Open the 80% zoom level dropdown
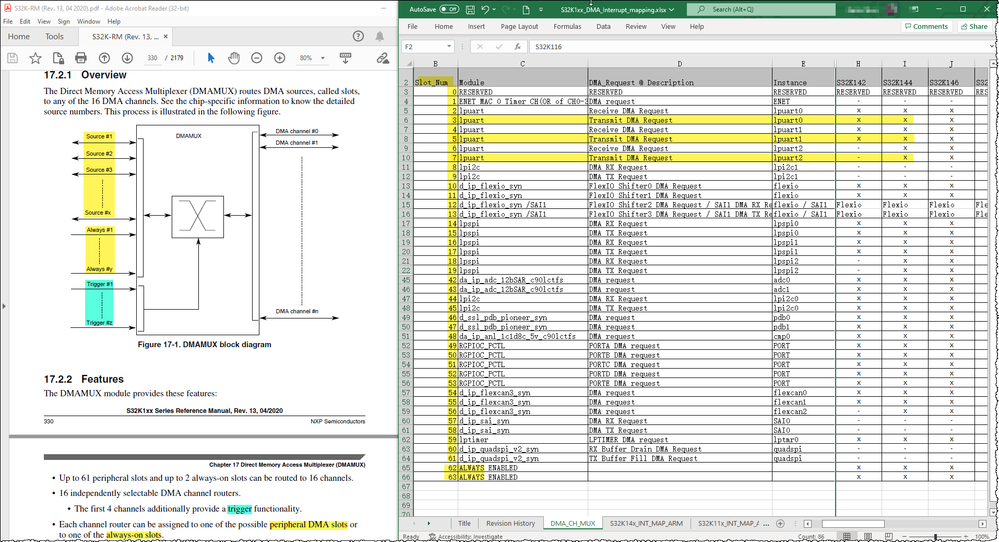This screenshot has height=542, width=999. coord(325,58)
